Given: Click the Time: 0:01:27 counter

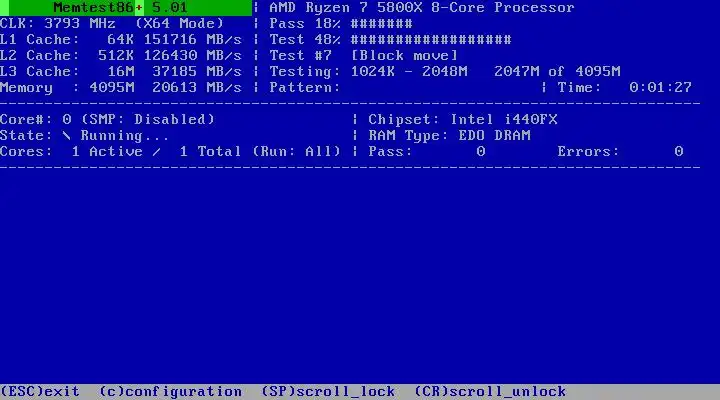Looking at the screenshot, I should (x=624, y=87).
